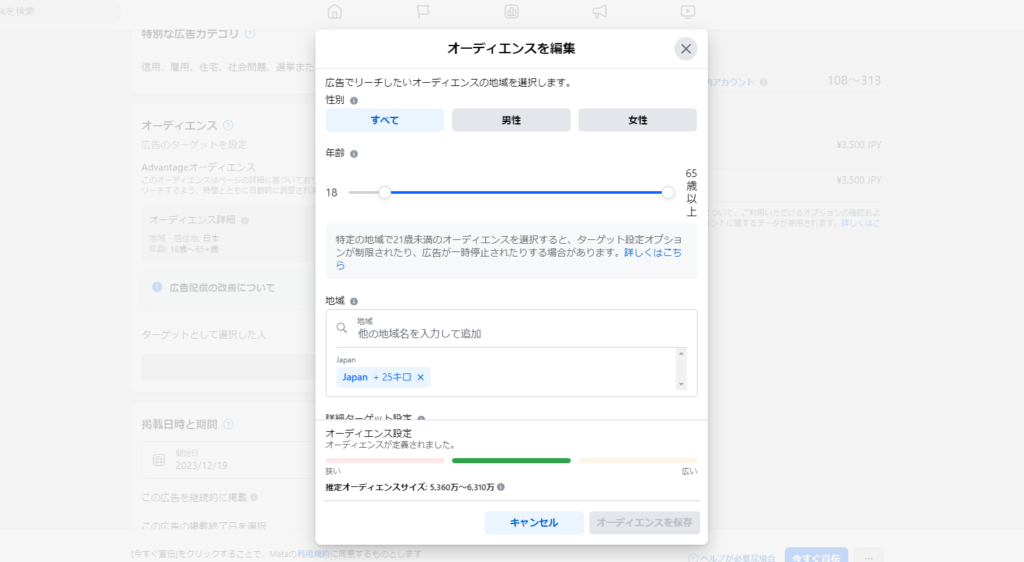The image size is (1024, 562).
Task: Select 男性 gender option
Action: point(511,120)
